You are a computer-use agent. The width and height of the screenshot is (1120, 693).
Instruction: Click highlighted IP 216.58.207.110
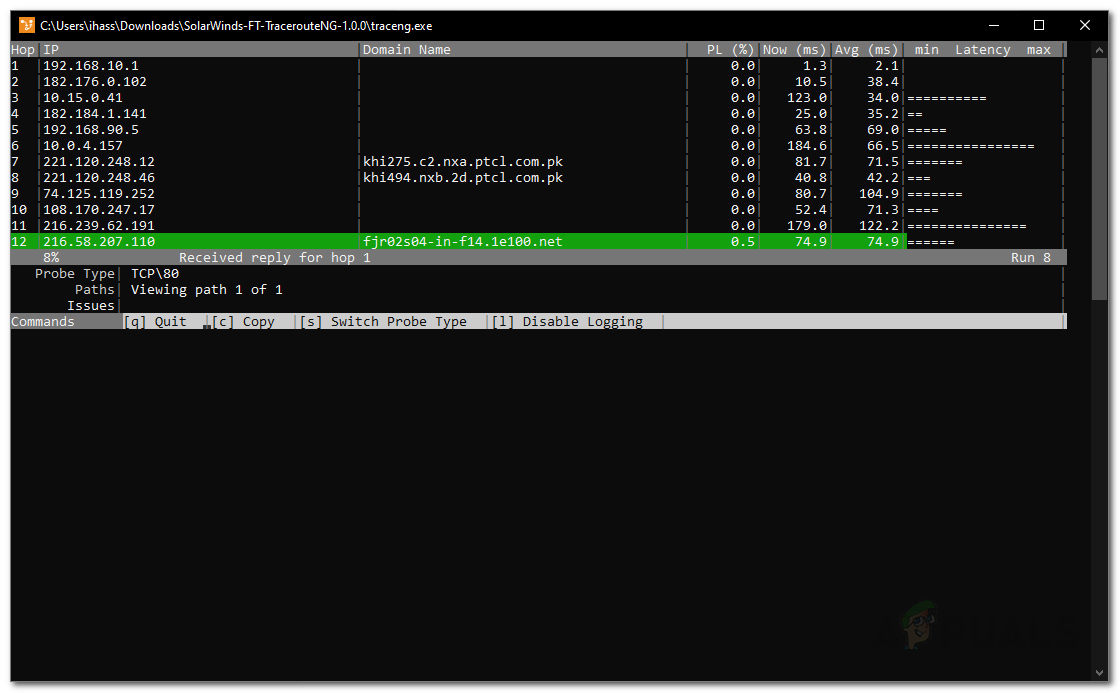pyautogui.click(x=99, y=241)
